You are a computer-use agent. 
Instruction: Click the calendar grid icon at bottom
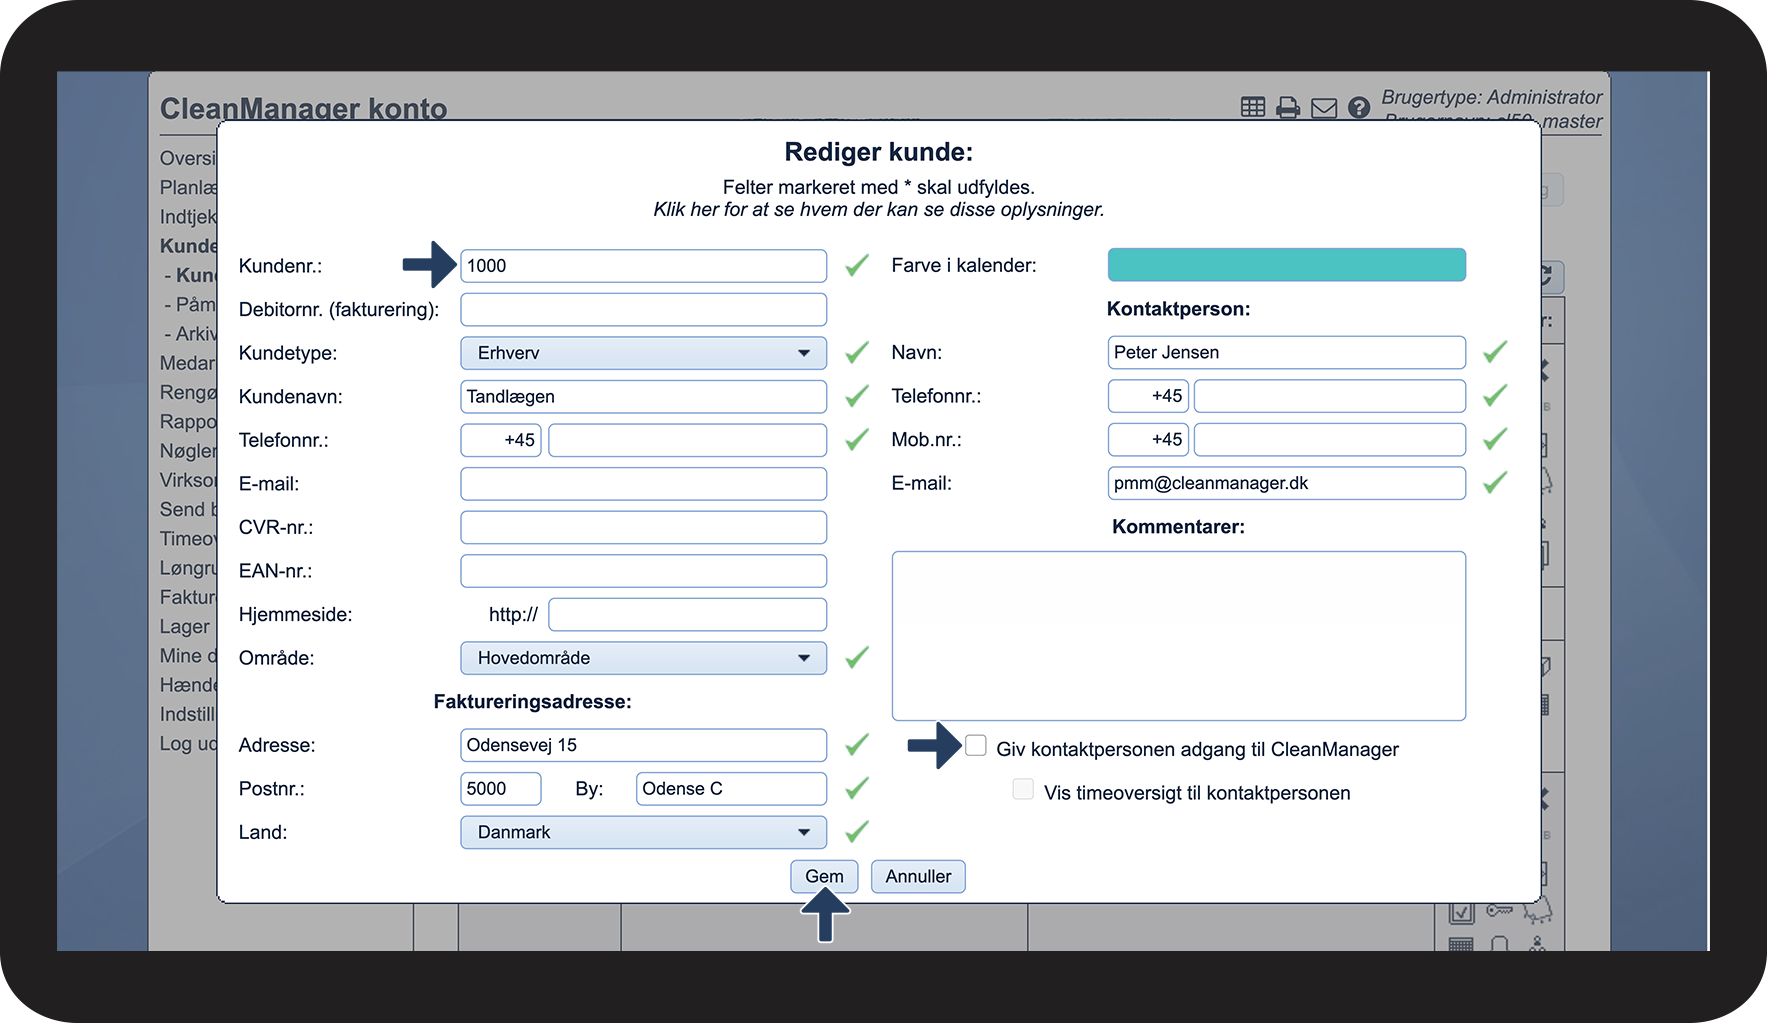(1461, 944)
